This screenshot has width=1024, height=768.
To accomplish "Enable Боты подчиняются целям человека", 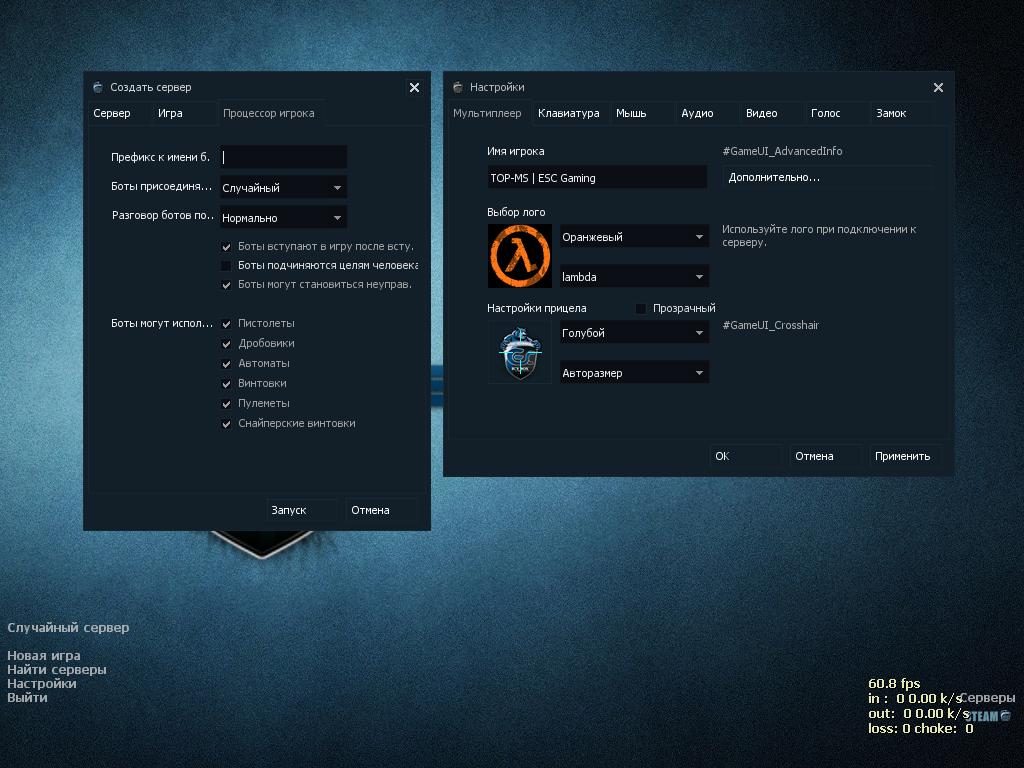I will click(x=227, y=266).
